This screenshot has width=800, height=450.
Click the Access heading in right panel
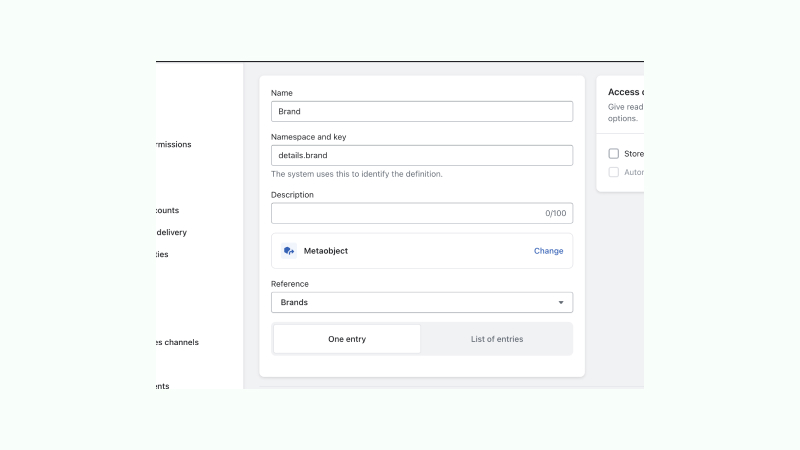[x=626, y=92]
